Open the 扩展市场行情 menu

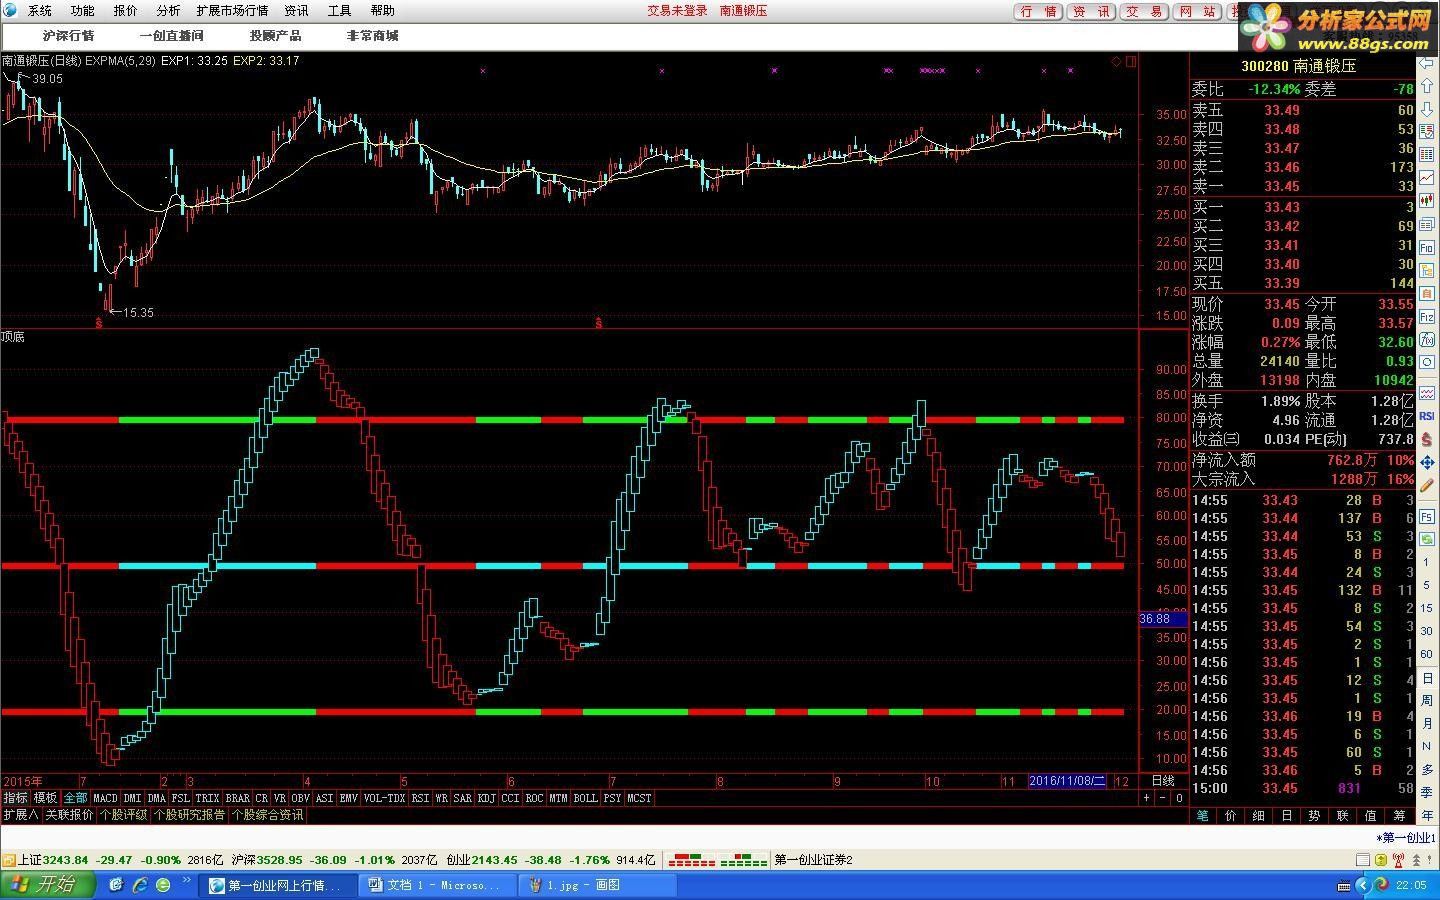[232, 11]
